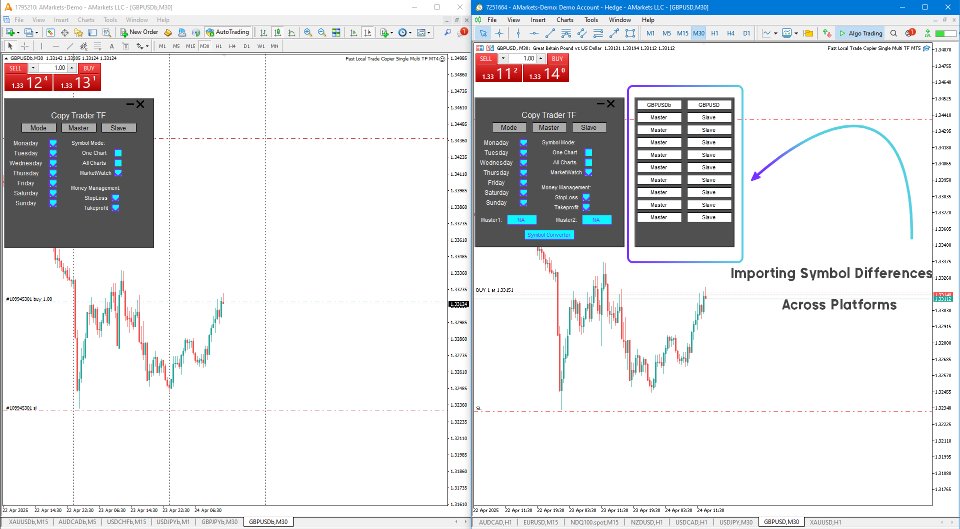Select MT4 cursor arrow tool
Viewport: 960px width, 529px height.
pyautogui.click(x=10, y=46)
